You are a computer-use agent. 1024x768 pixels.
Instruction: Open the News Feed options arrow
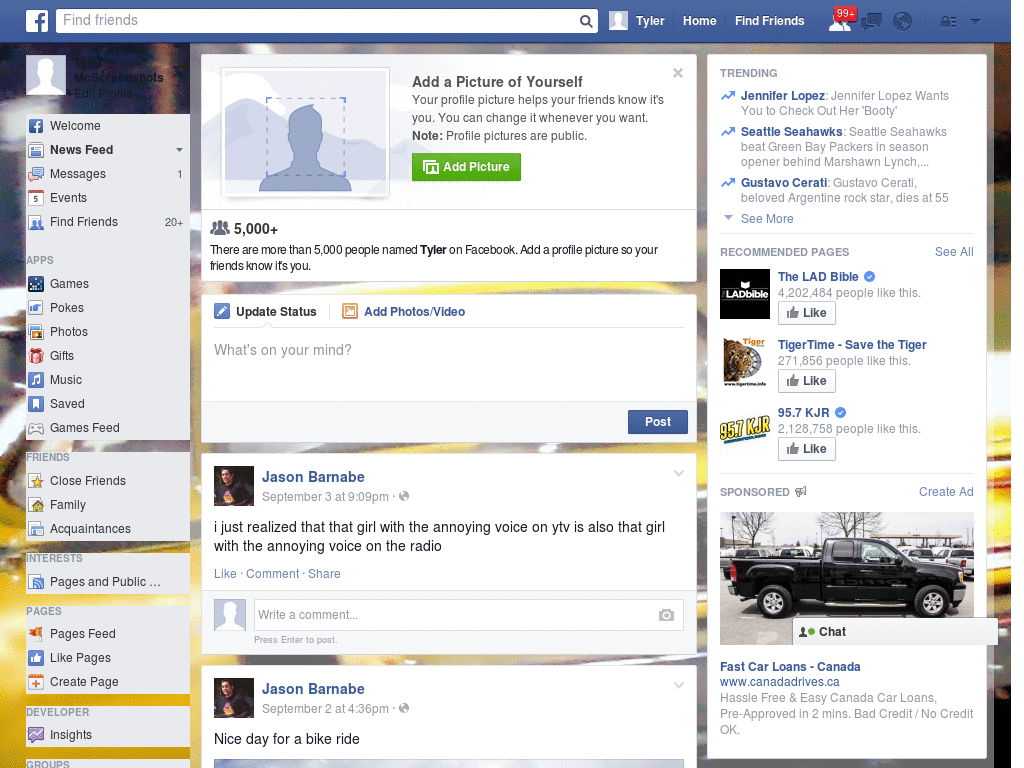179,150
